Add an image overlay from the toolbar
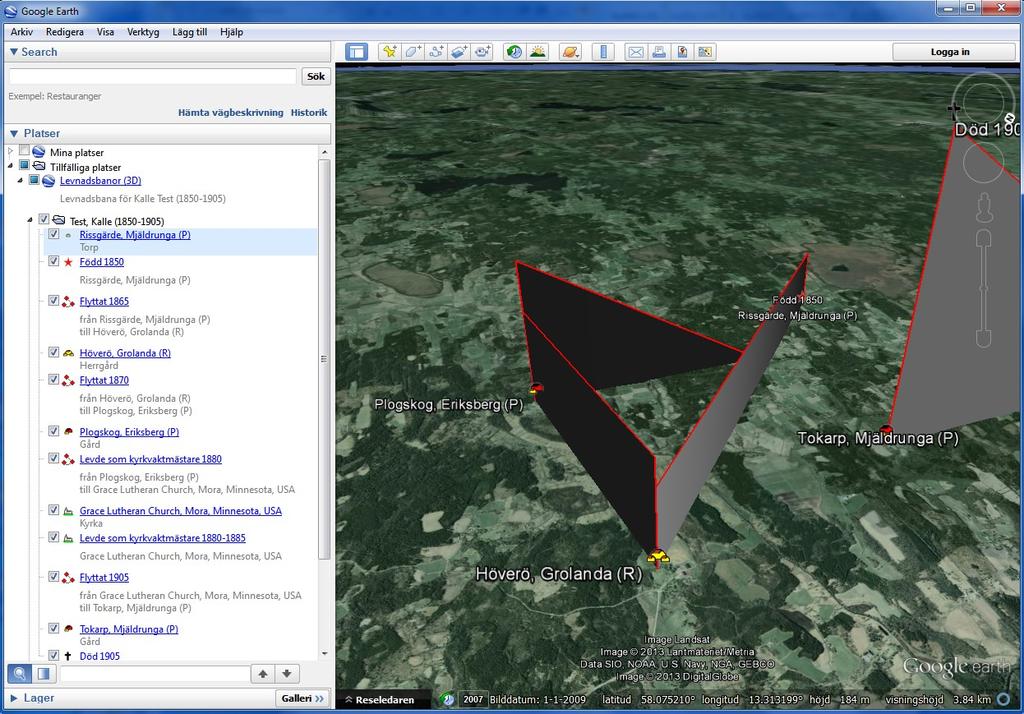1024x714 pixels. tap(459, 52)
